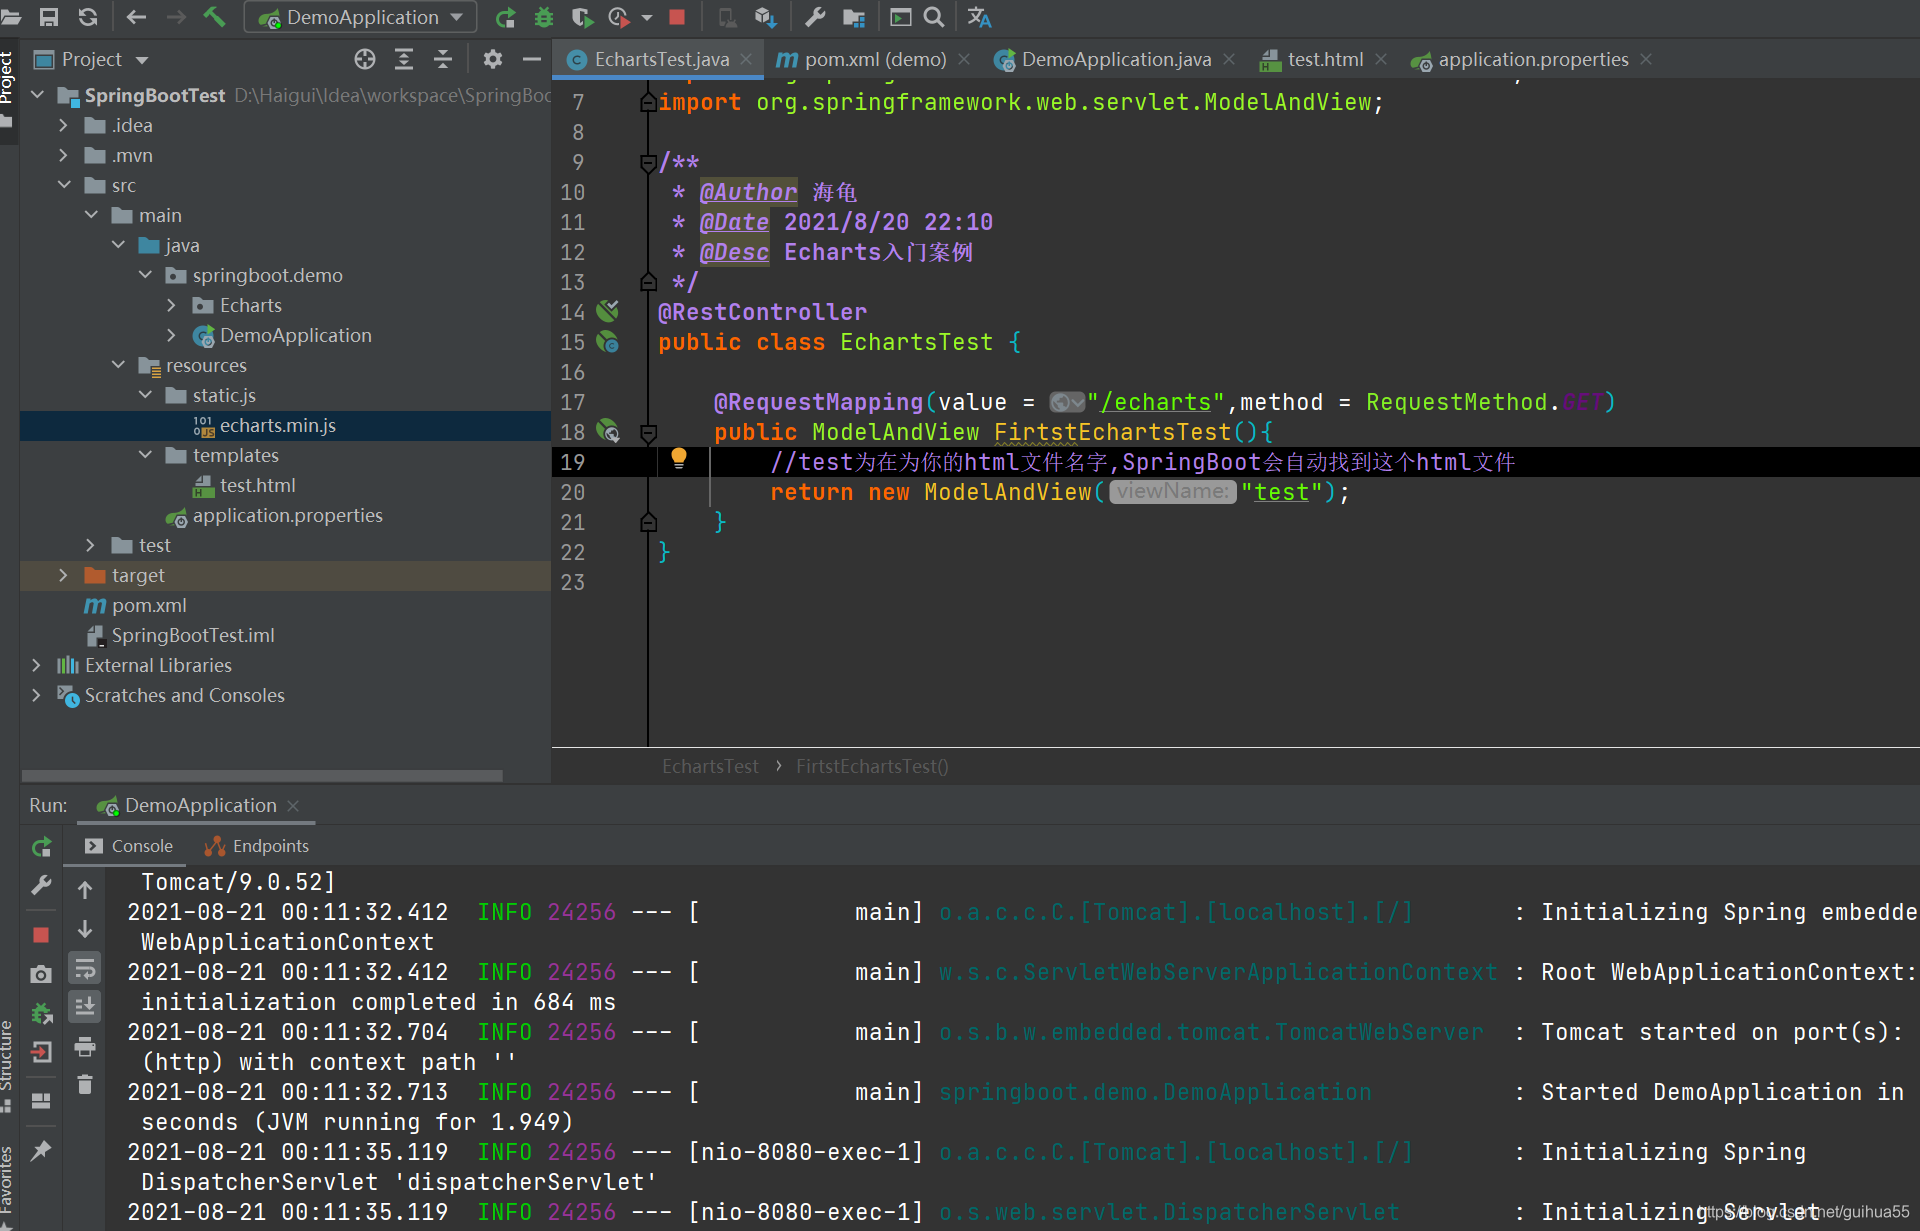Viewport: 1920px width, 1231px height.
Task: Click the Translate icon in the toolbar
Action: tap(979, 17)
